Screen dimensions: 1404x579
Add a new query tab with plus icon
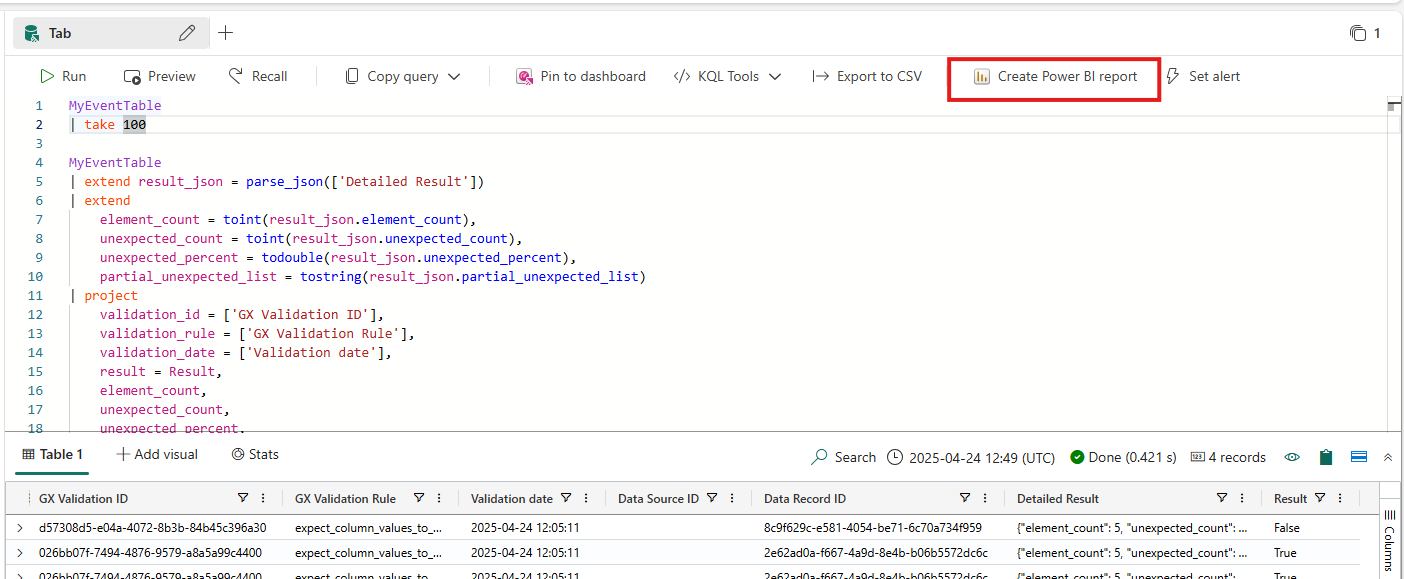click(226, 33)
